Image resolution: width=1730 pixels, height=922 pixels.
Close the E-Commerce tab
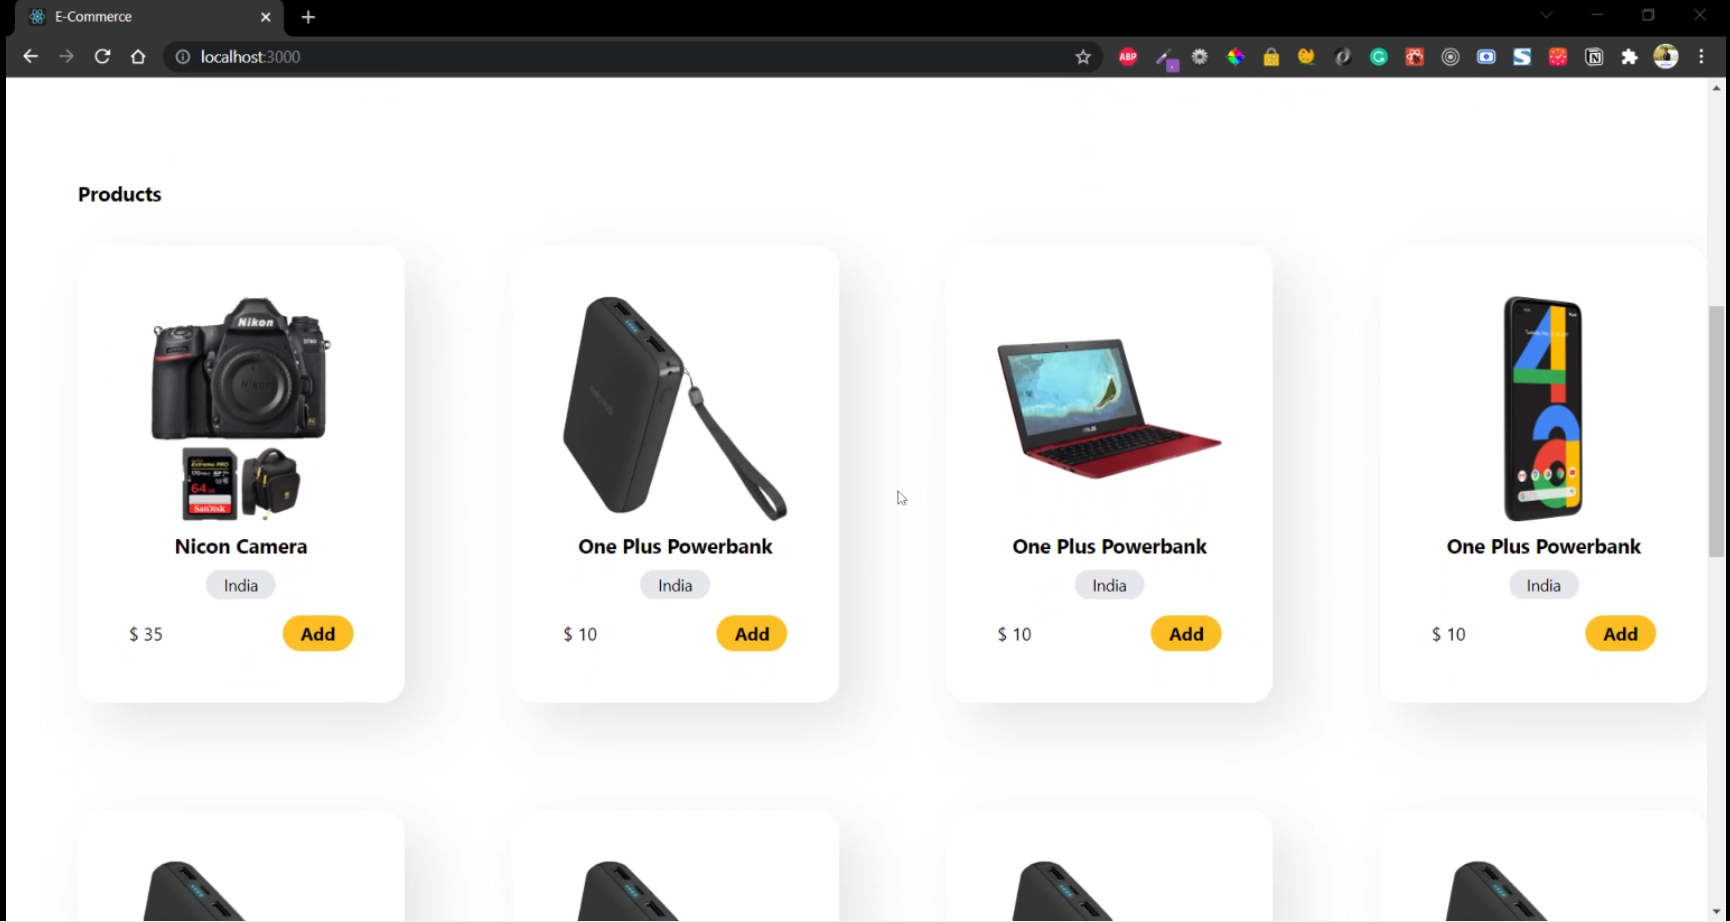coord(266,17)
